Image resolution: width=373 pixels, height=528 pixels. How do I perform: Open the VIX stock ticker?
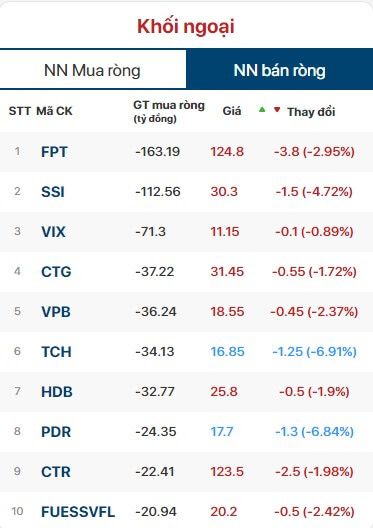tap(53, 232)
